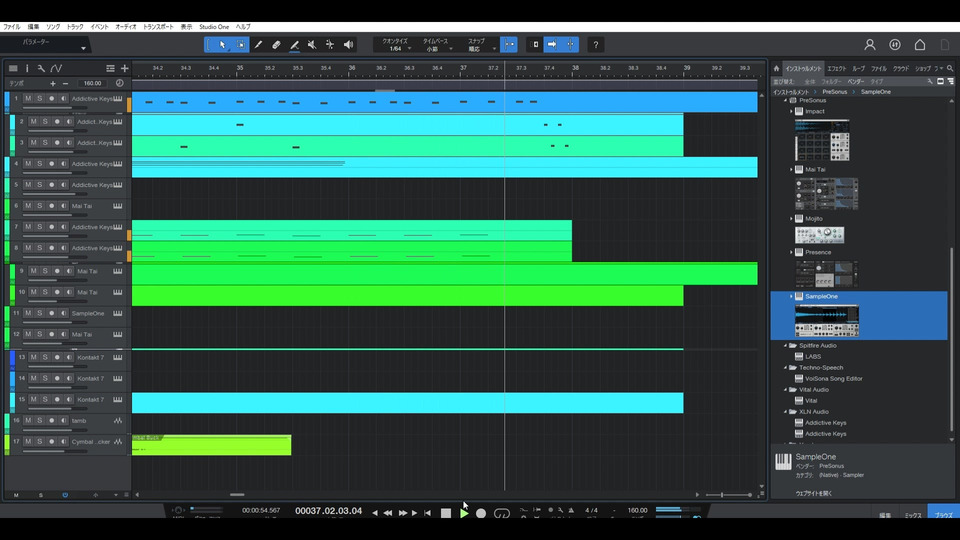
Task: Switch to クラウド (Cloud) browser tab
Action: (901, 69)
